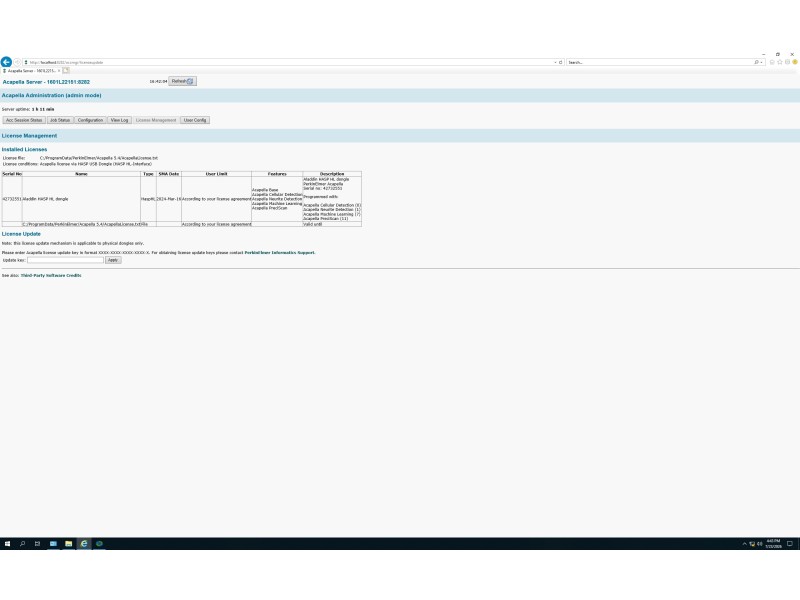Open File Explorer from taskbar
The image size is (800, 600).
(x=68, y=544)
